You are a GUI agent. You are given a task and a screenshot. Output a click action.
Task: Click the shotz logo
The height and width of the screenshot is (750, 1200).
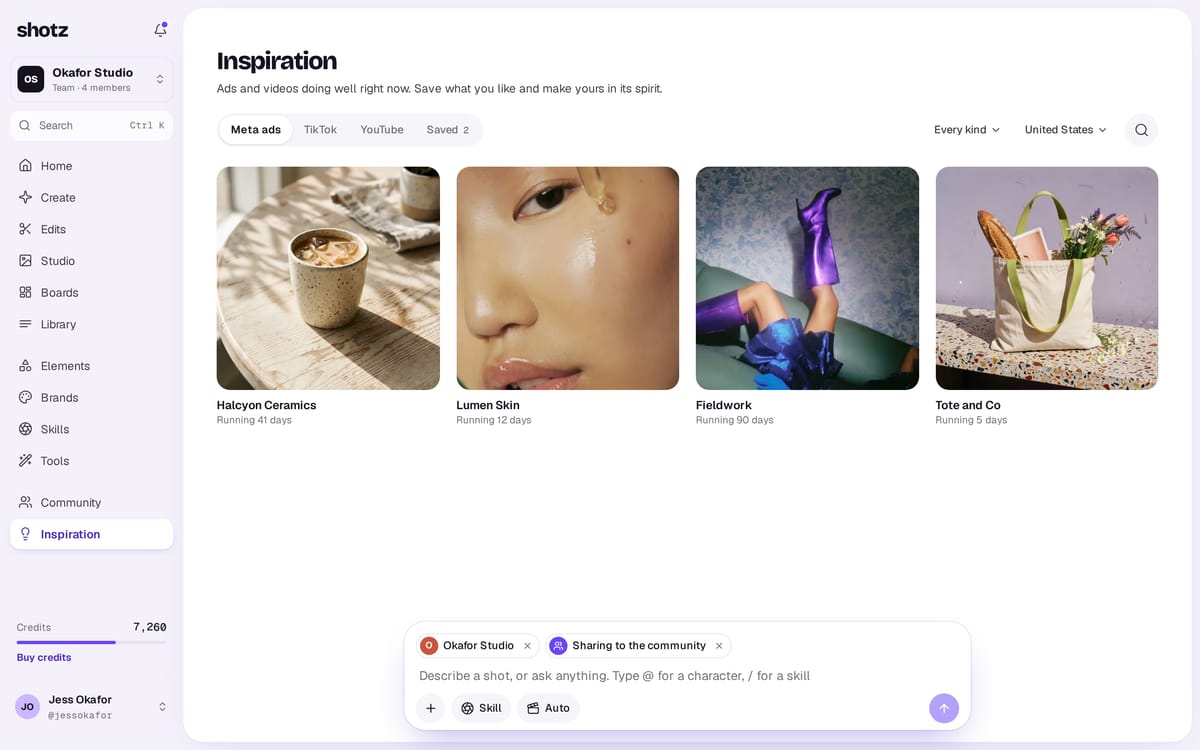43,30
